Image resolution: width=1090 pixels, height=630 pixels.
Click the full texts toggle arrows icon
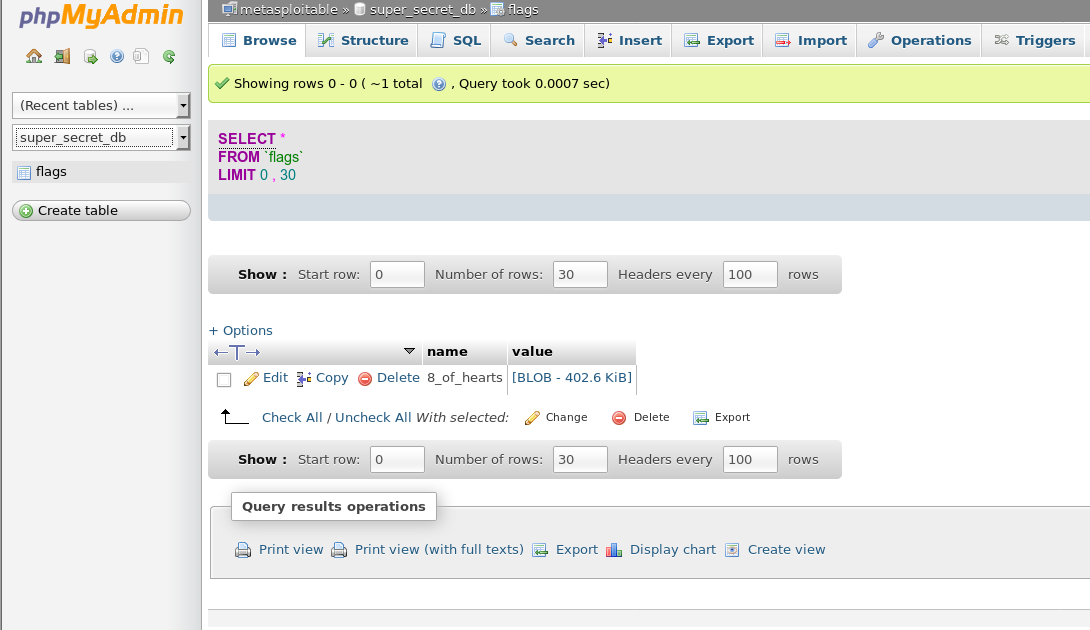[x=237, y=353]
